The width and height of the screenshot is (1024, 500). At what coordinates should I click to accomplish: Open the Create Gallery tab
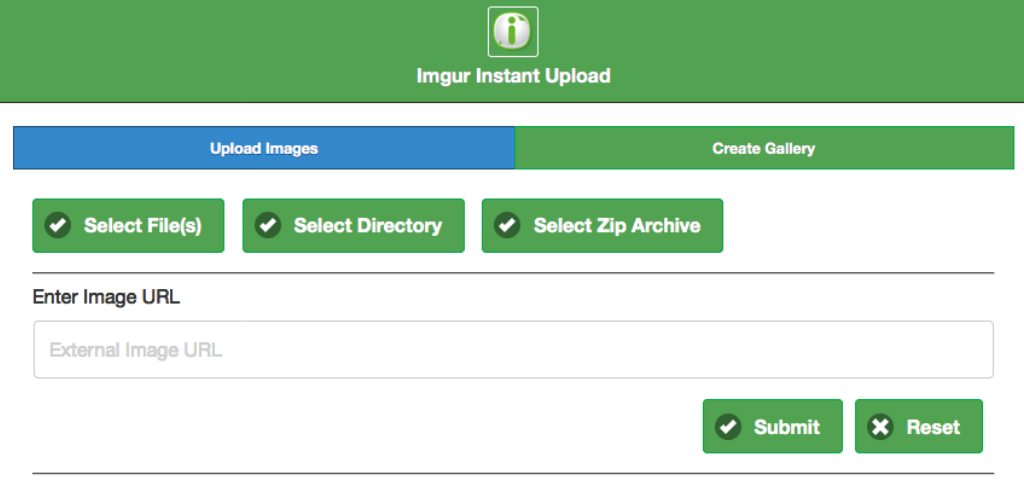click(764, 148)
